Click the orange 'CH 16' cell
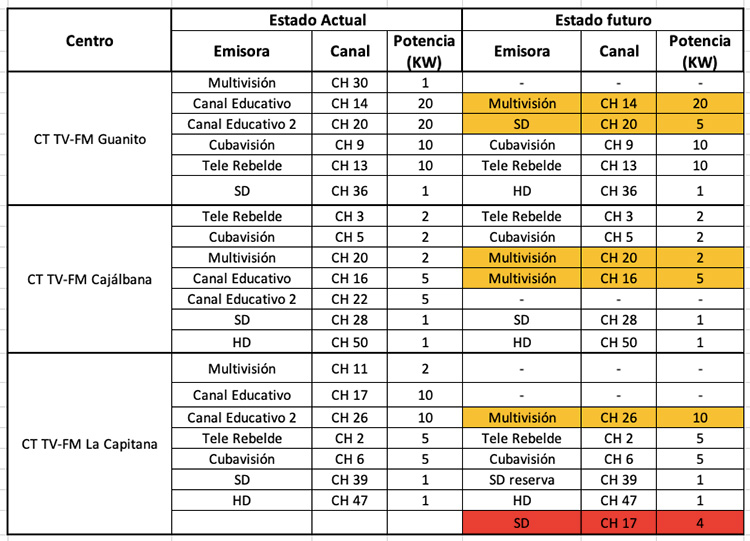The image size is (750, 541). tap(618, 278)
